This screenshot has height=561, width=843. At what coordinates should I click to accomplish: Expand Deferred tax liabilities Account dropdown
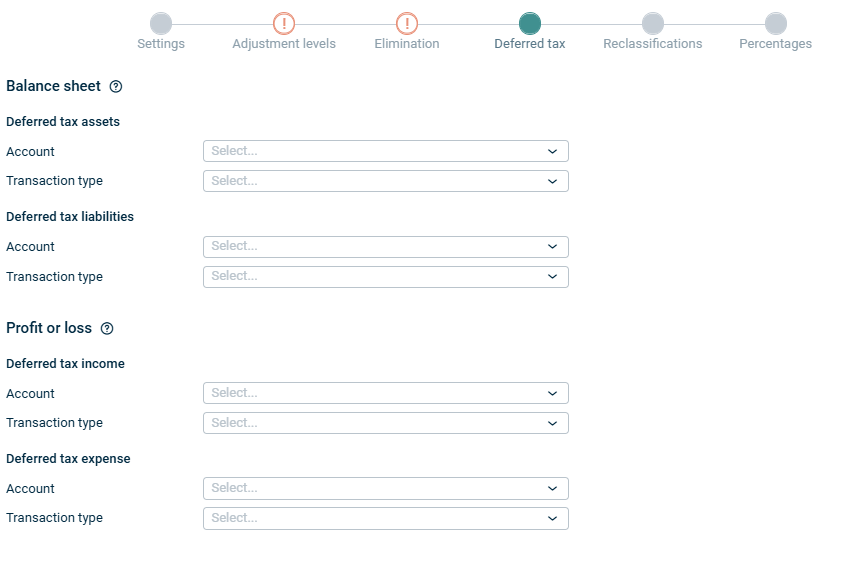click(385, 246)
